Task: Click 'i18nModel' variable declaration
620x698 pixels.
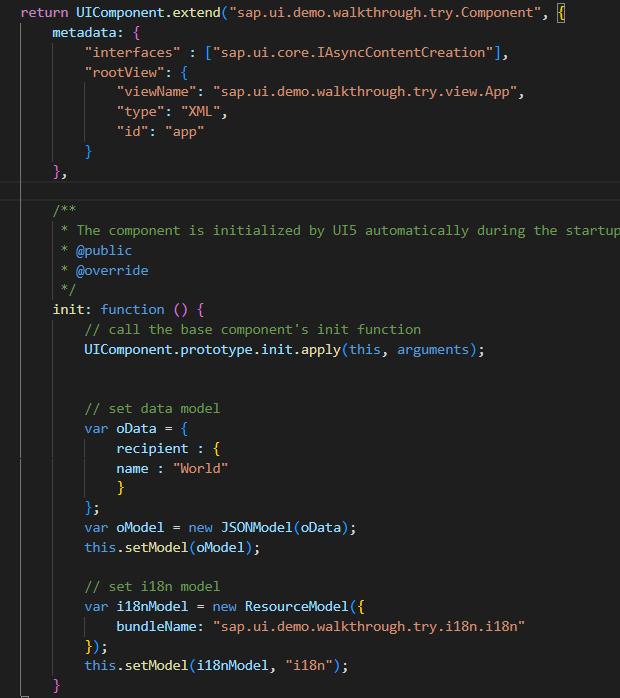Action: (x=152, y=606)
